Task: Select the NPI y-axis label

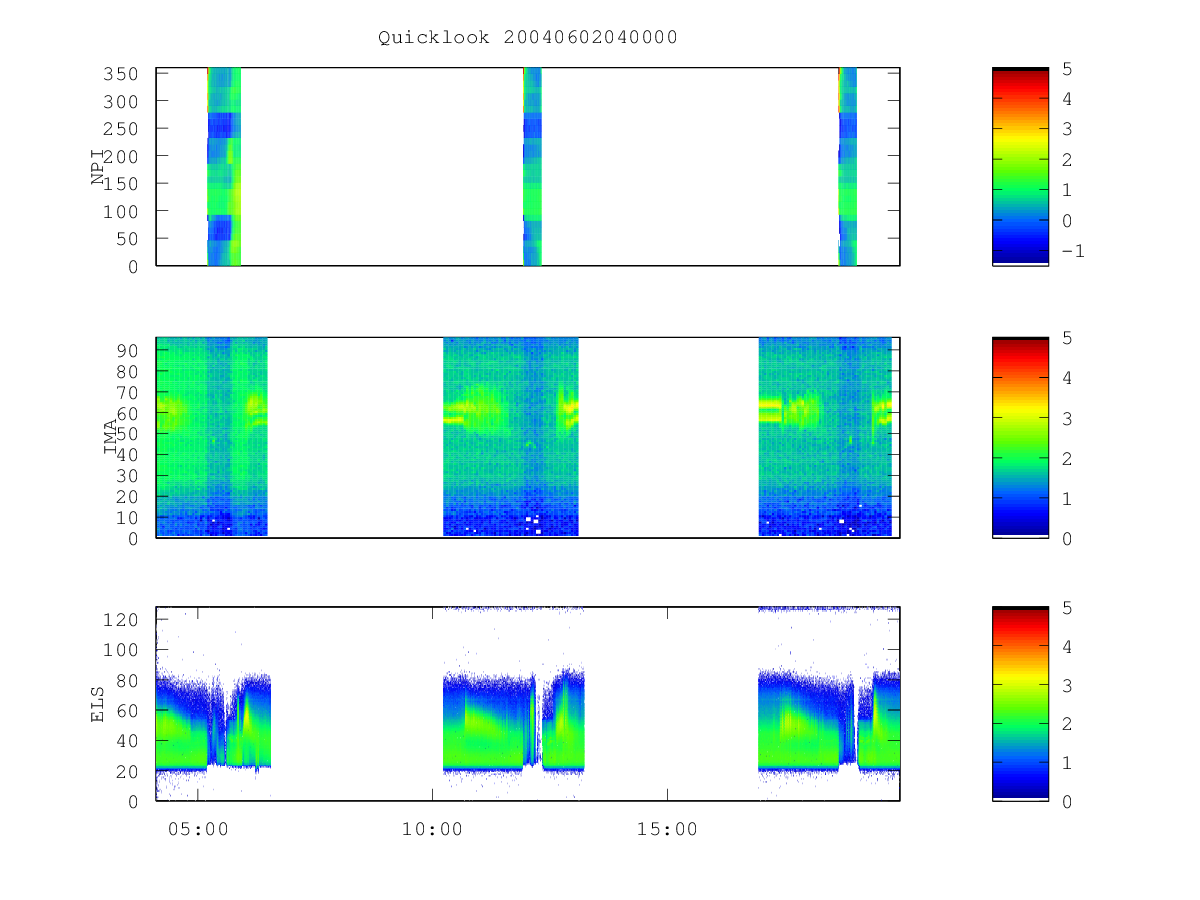Action: click(x=99, y=166)
